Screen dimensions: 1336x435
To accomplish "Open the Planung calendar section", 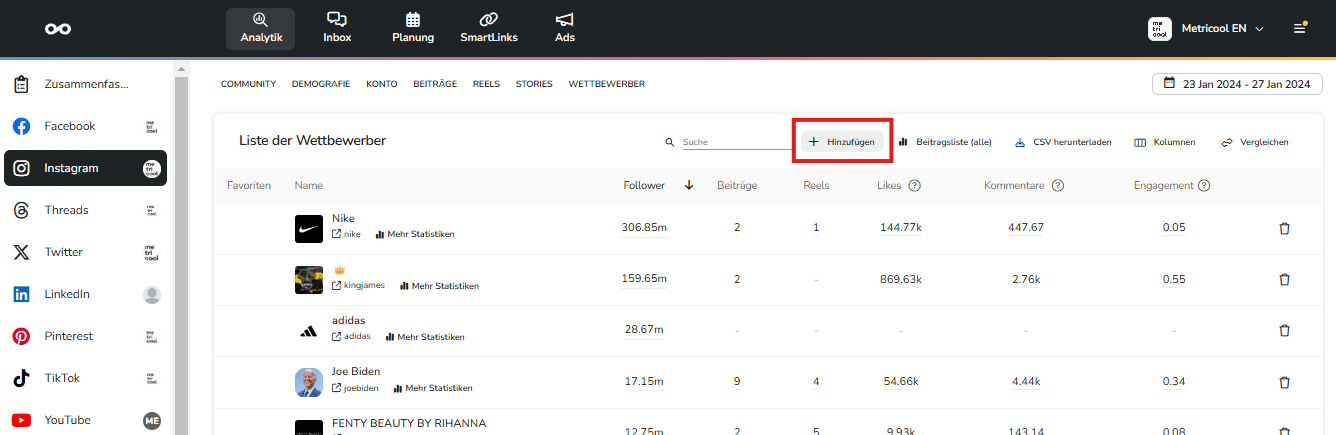I will click(x=413, y=28).
